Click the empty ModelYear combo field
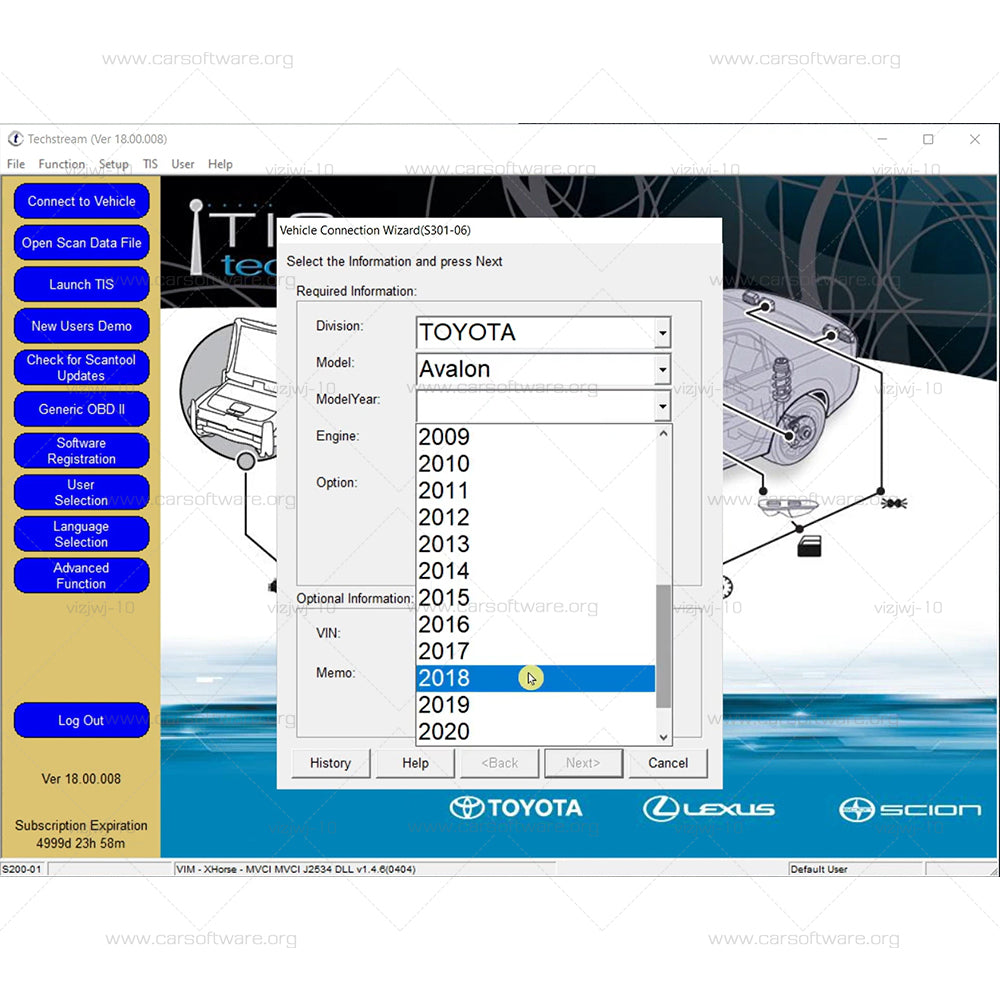The image size is (1000, 1000). pyautogui.click(x=543, y=406)
